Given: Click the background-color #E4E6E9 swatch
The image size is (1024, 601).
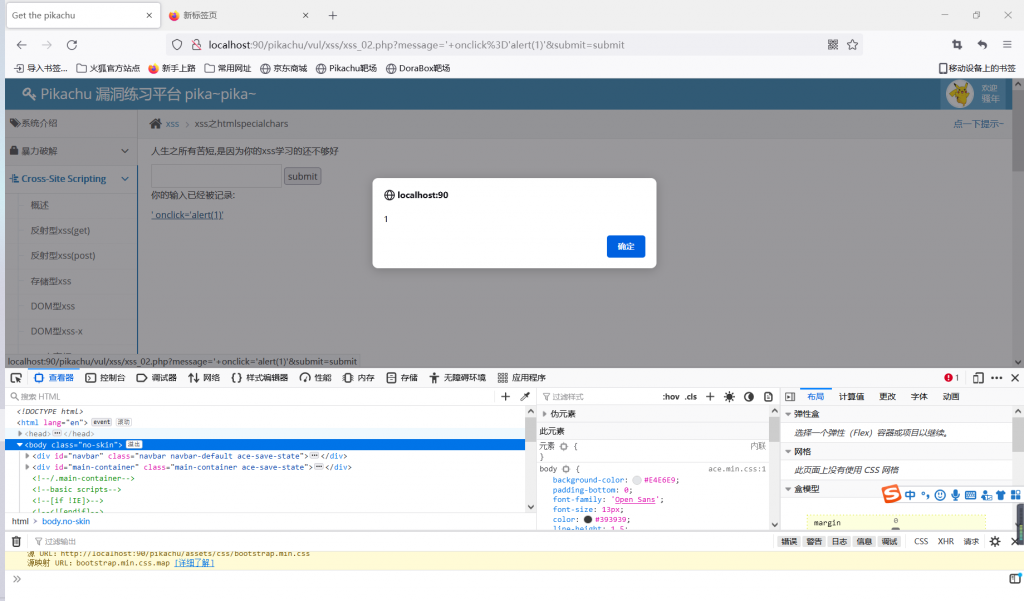Looking at the screenshot, I should [x=637, y=480].
